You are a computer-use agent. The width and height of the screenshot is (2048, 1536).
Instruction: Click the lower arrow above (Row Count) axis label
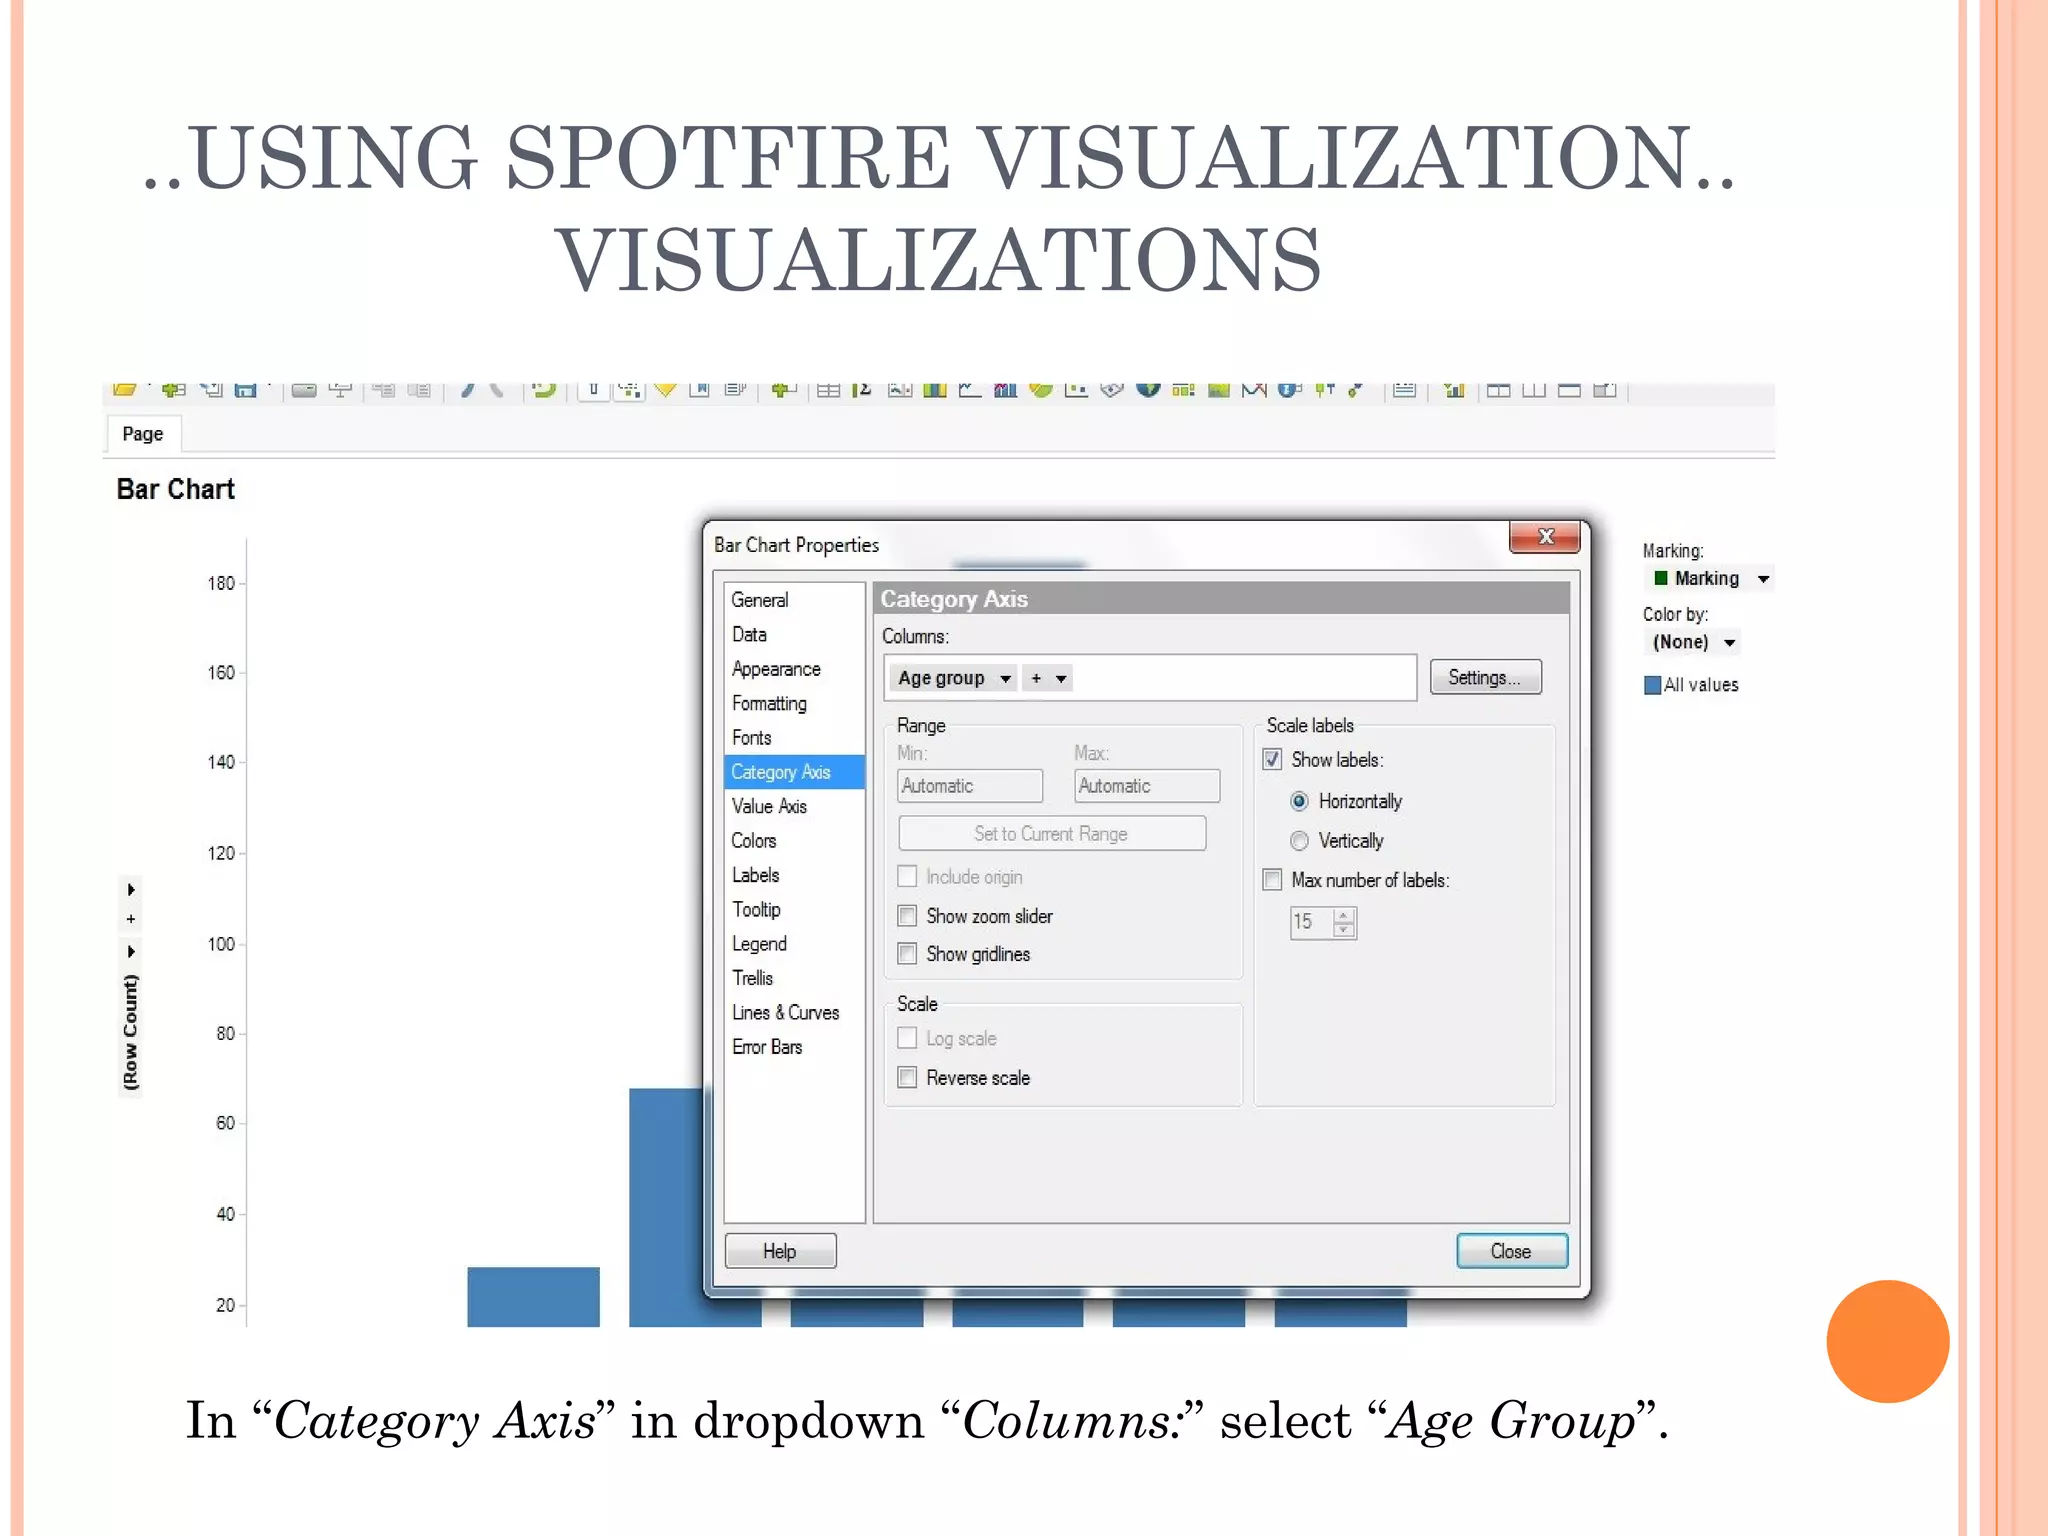[131, 951]
